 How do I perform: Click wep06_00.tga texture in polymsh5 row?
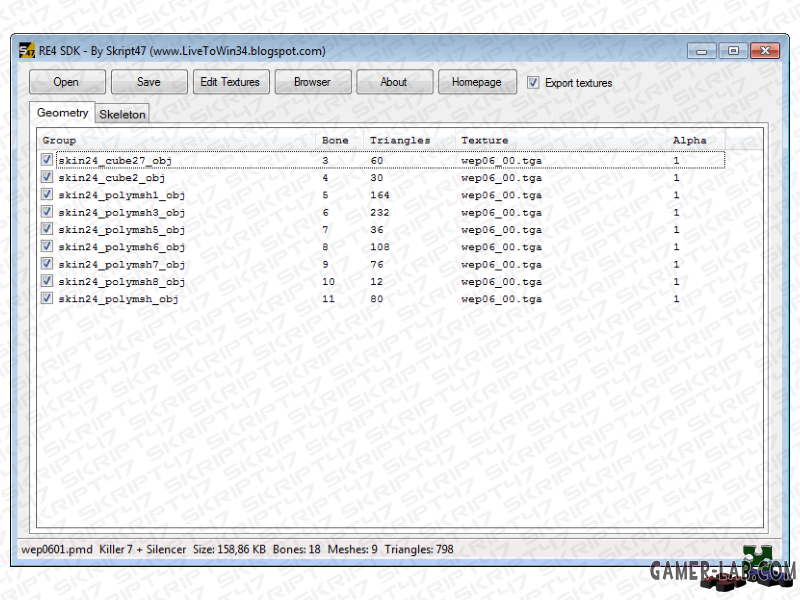[502, 230]
